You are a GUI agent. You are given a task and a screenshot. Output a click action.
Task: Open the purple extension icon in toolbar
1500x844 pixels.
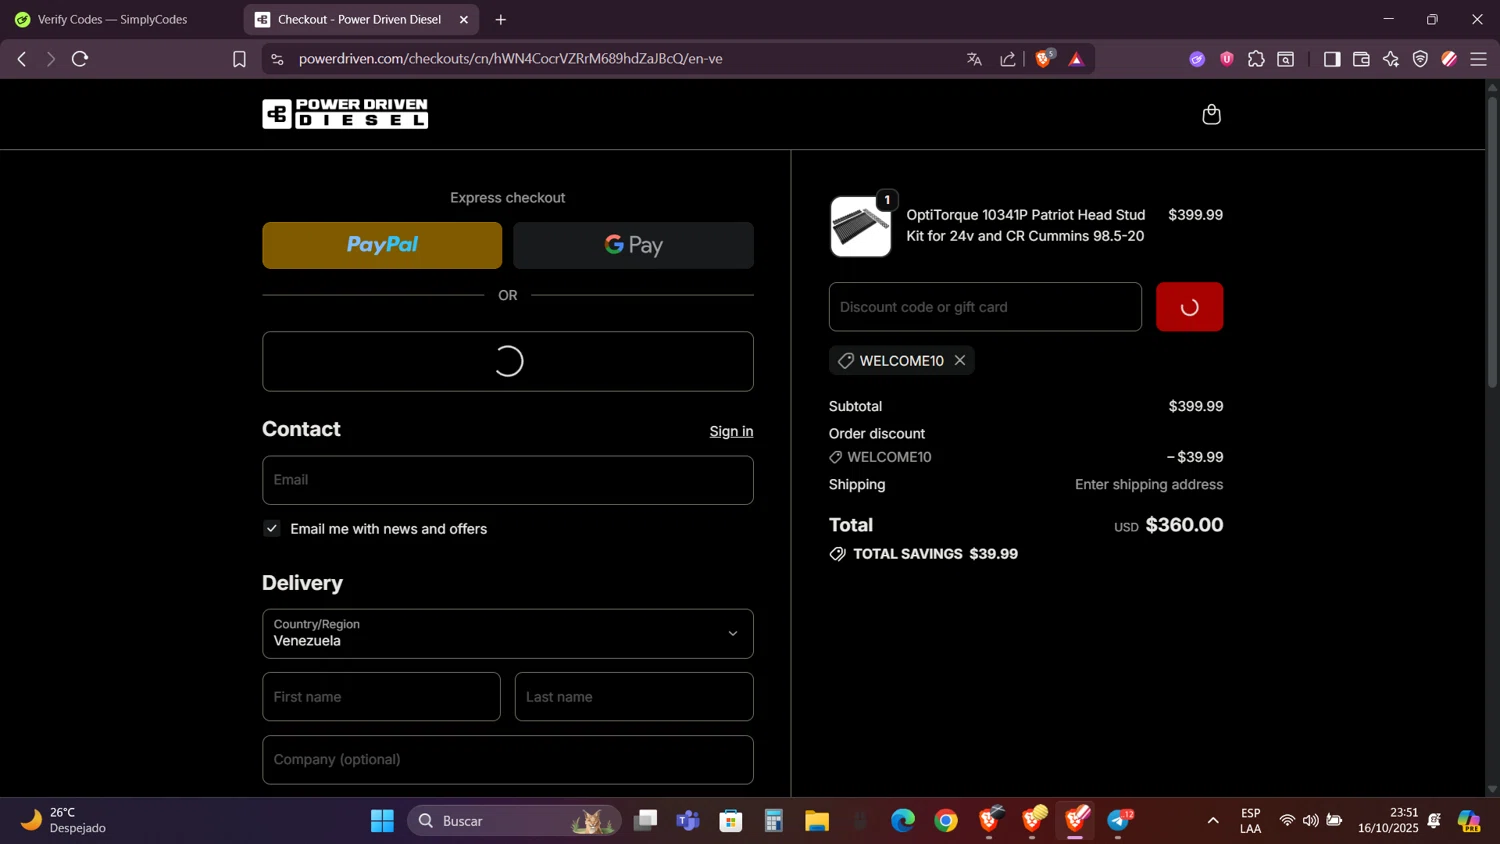coord(1197,59)
